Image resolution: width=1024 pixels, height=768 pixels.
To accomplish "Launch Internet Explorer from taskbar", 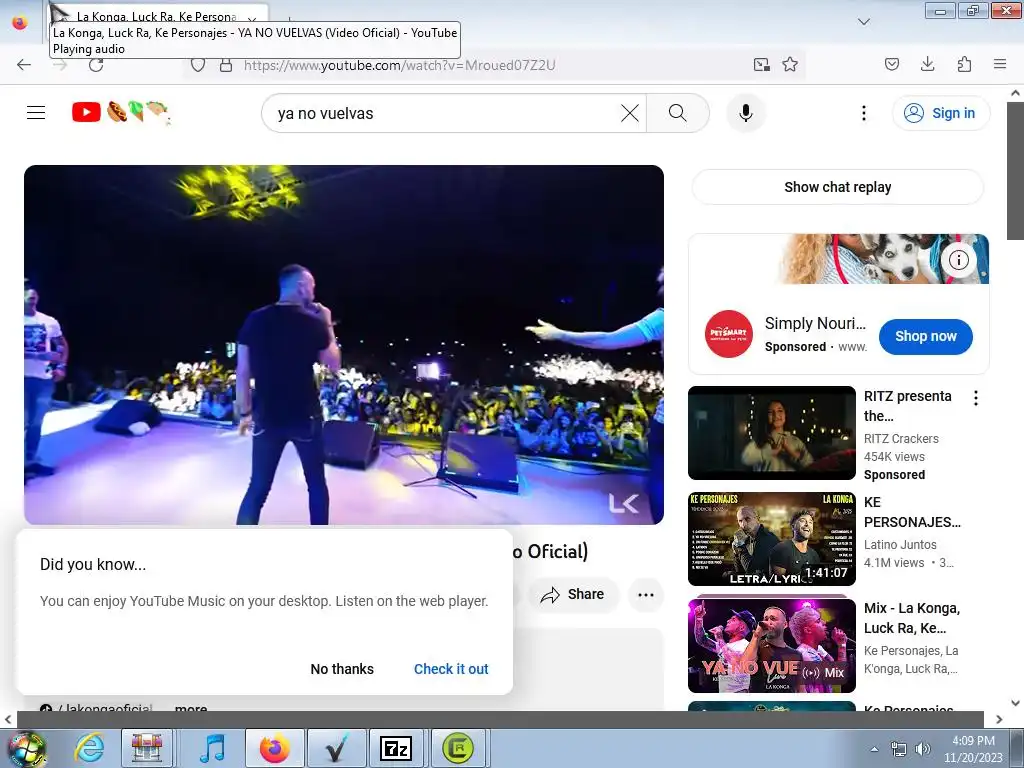I will pyautogui.click(x=89, y=748).
